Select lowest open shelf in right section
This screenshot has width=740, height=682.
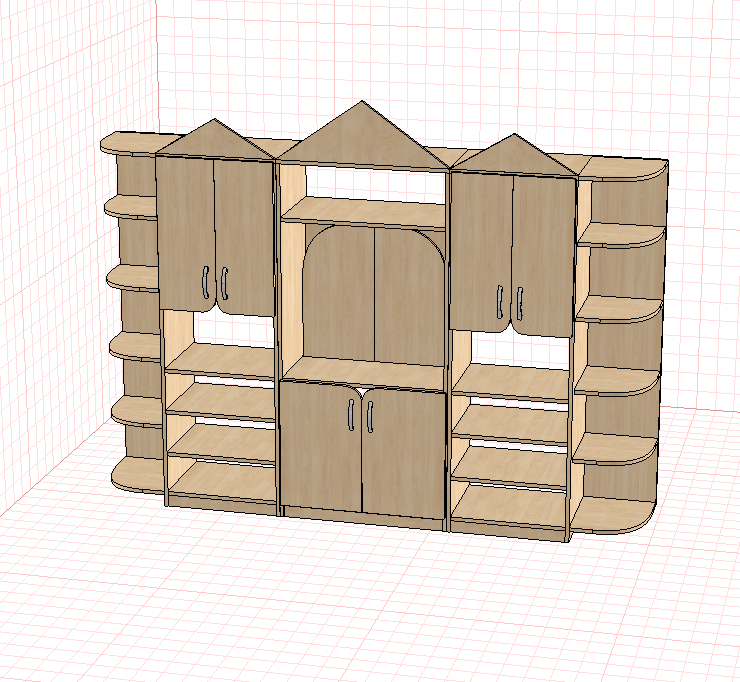click(x=510, y=505)
